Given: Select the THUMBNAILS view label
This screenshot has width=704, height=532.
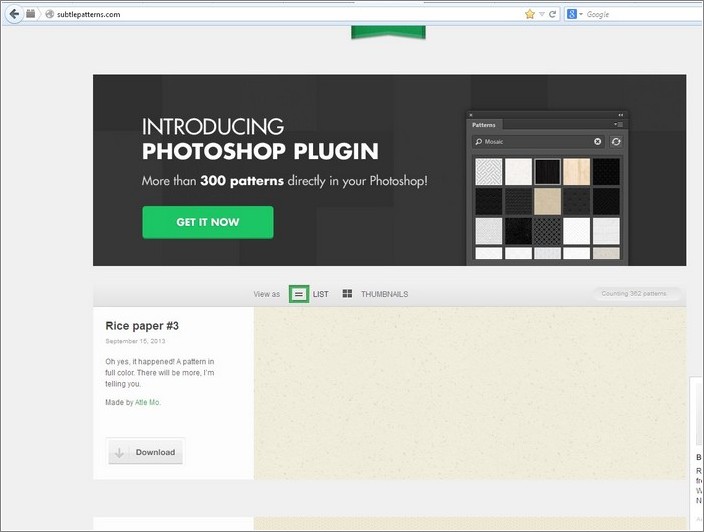Looking at the screenshot, I should (384, 294).
